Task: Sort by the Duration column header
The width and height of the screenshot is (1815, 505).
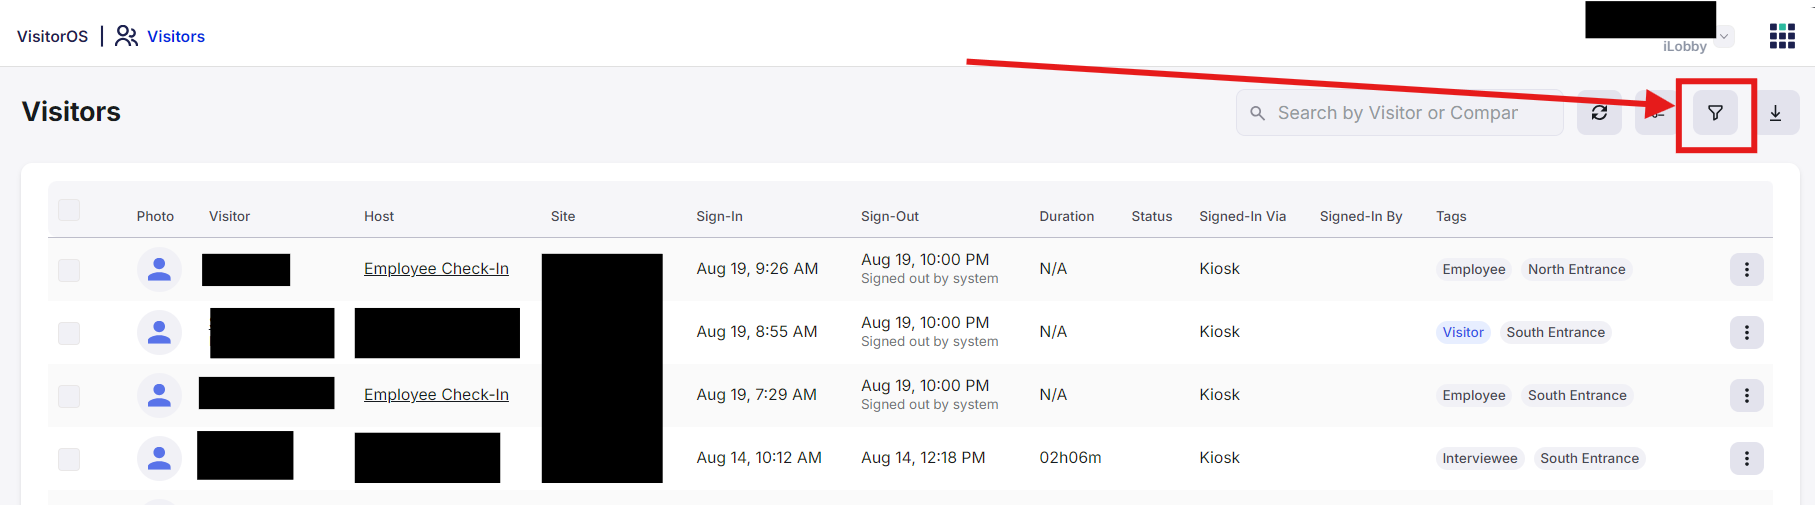Action: click(1066, 216)
